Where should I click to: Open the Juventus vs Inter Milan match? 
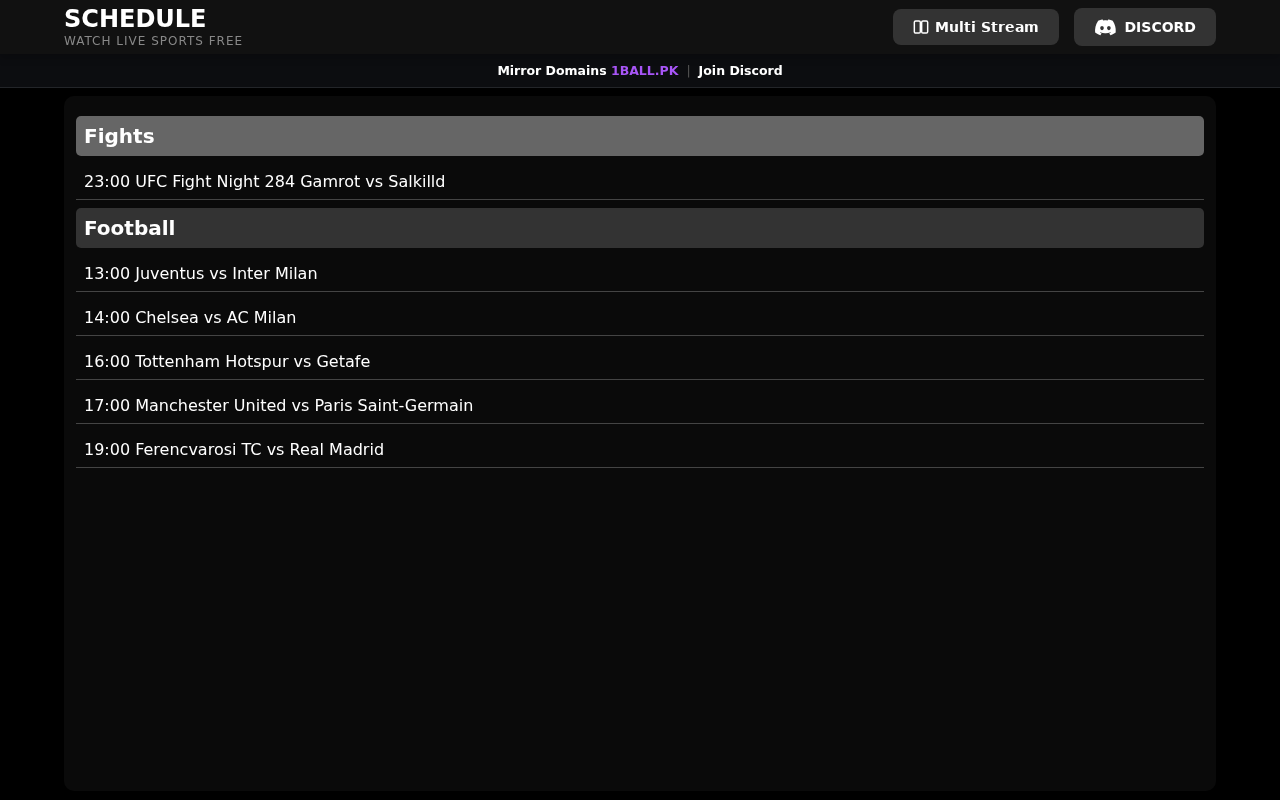[x=640, y=274]
